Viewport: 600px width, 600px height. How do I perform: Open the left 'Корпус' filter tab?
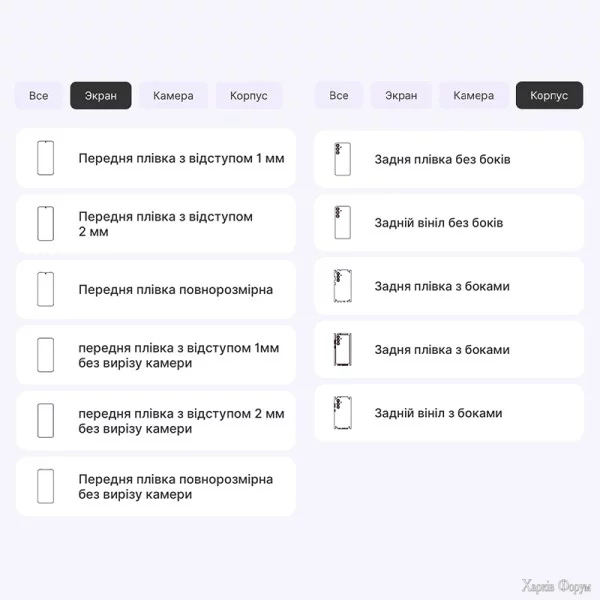click(x=249, y=96)
